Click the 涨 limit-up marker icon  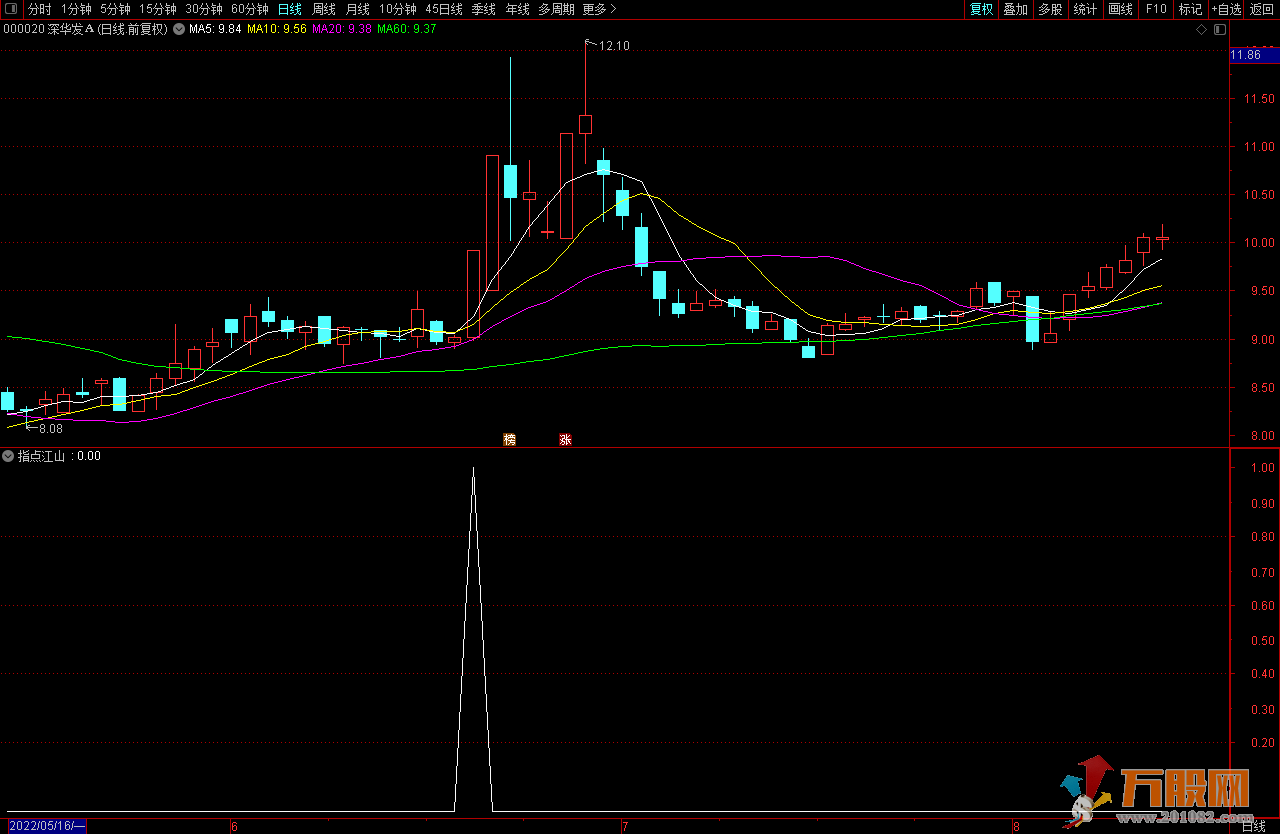[565, 439]
